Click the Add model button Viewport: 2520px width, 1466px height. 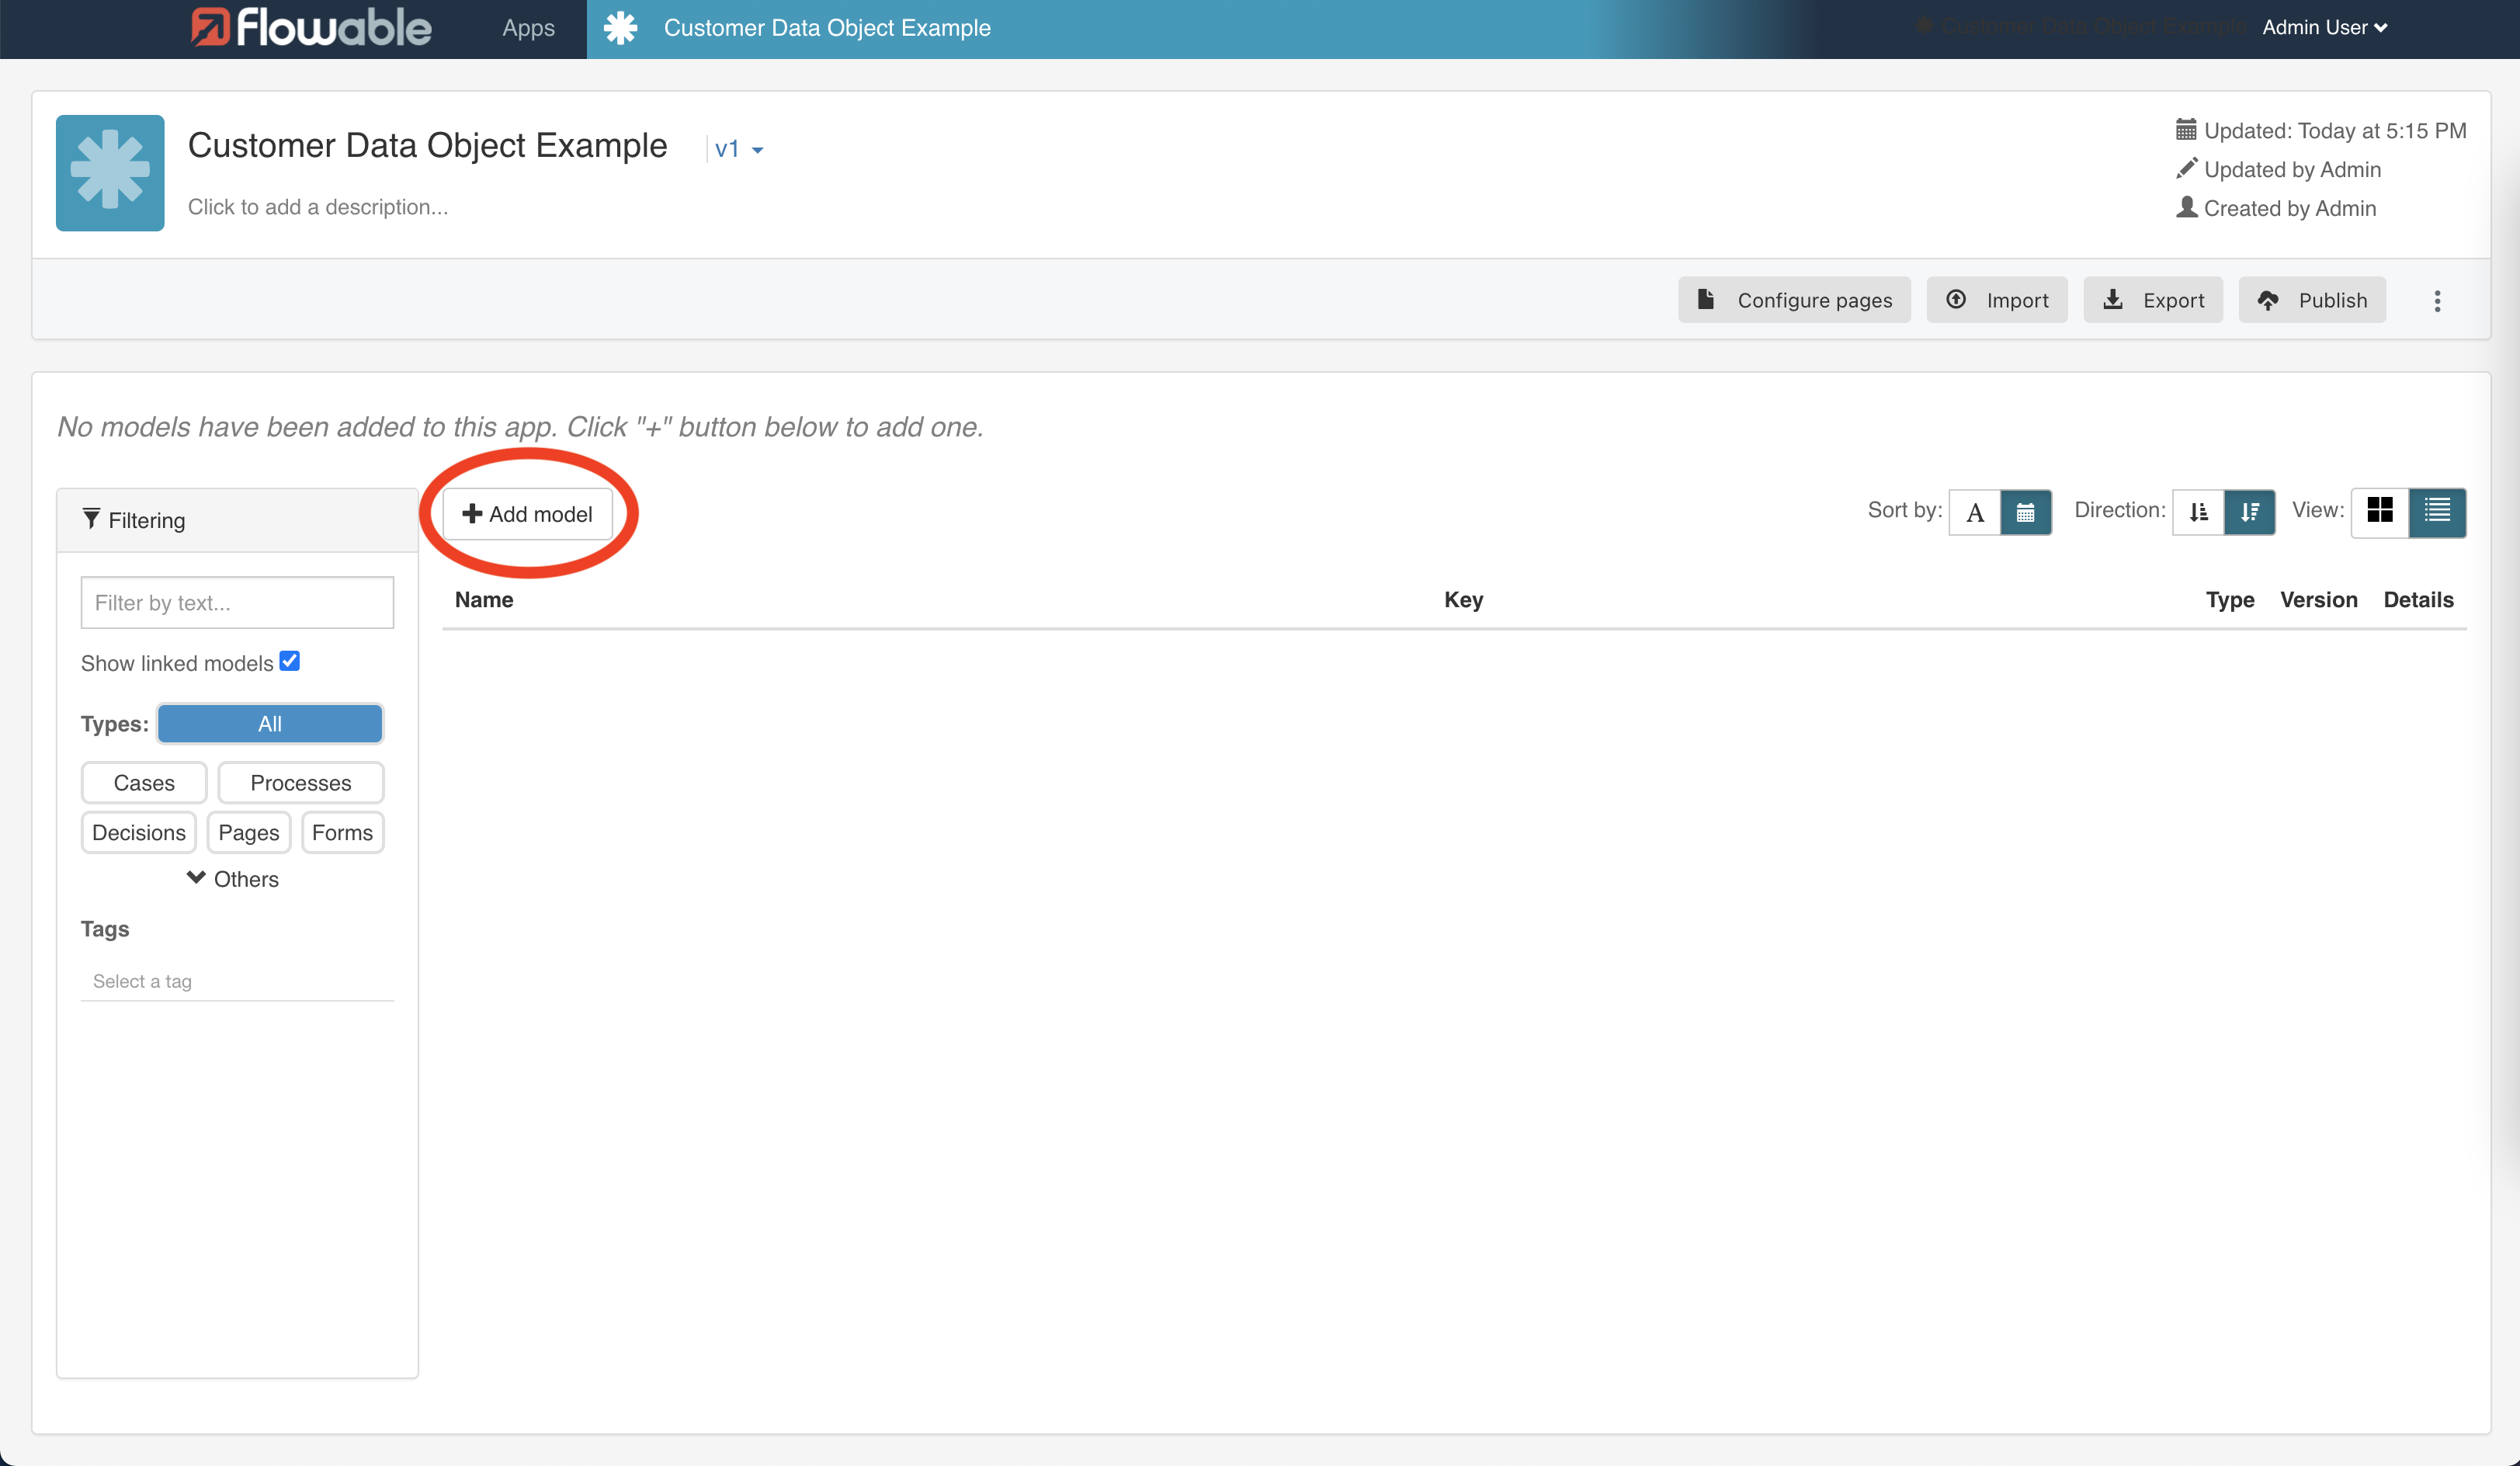(x=528, y=513)
